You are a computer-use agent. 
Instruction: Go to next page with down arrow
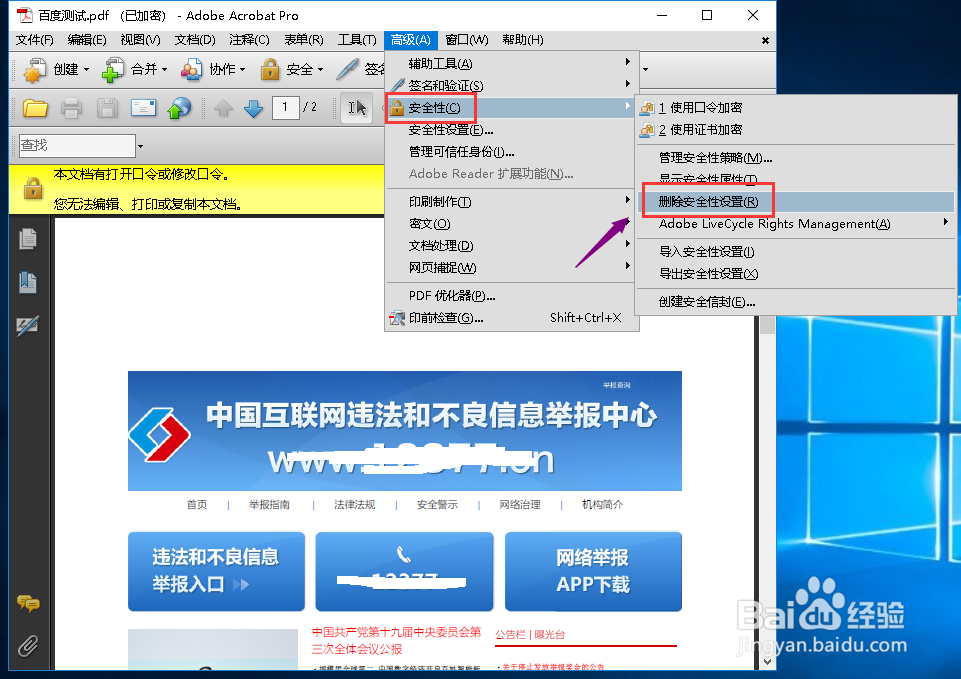tap(253, 109)
